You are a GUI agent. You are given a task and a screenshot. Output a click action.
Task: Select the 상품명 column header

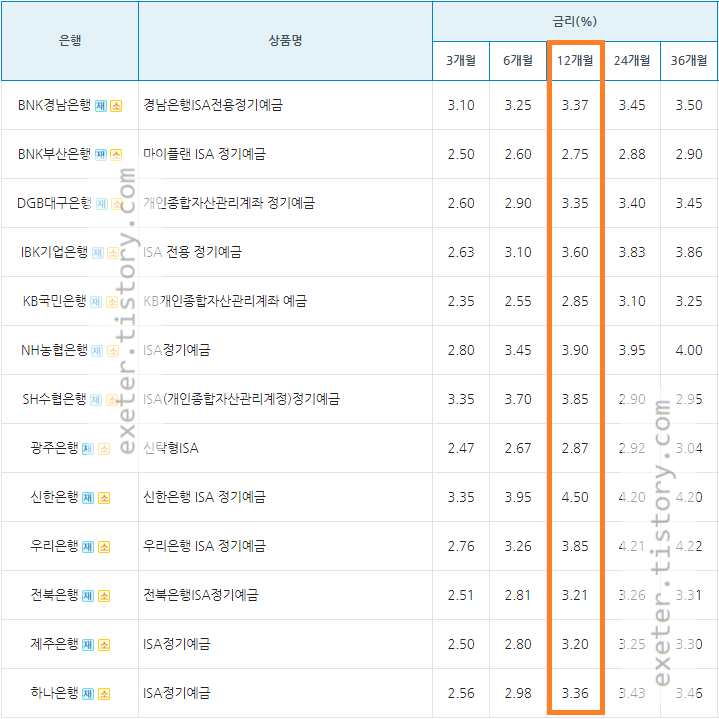[285, 41]
